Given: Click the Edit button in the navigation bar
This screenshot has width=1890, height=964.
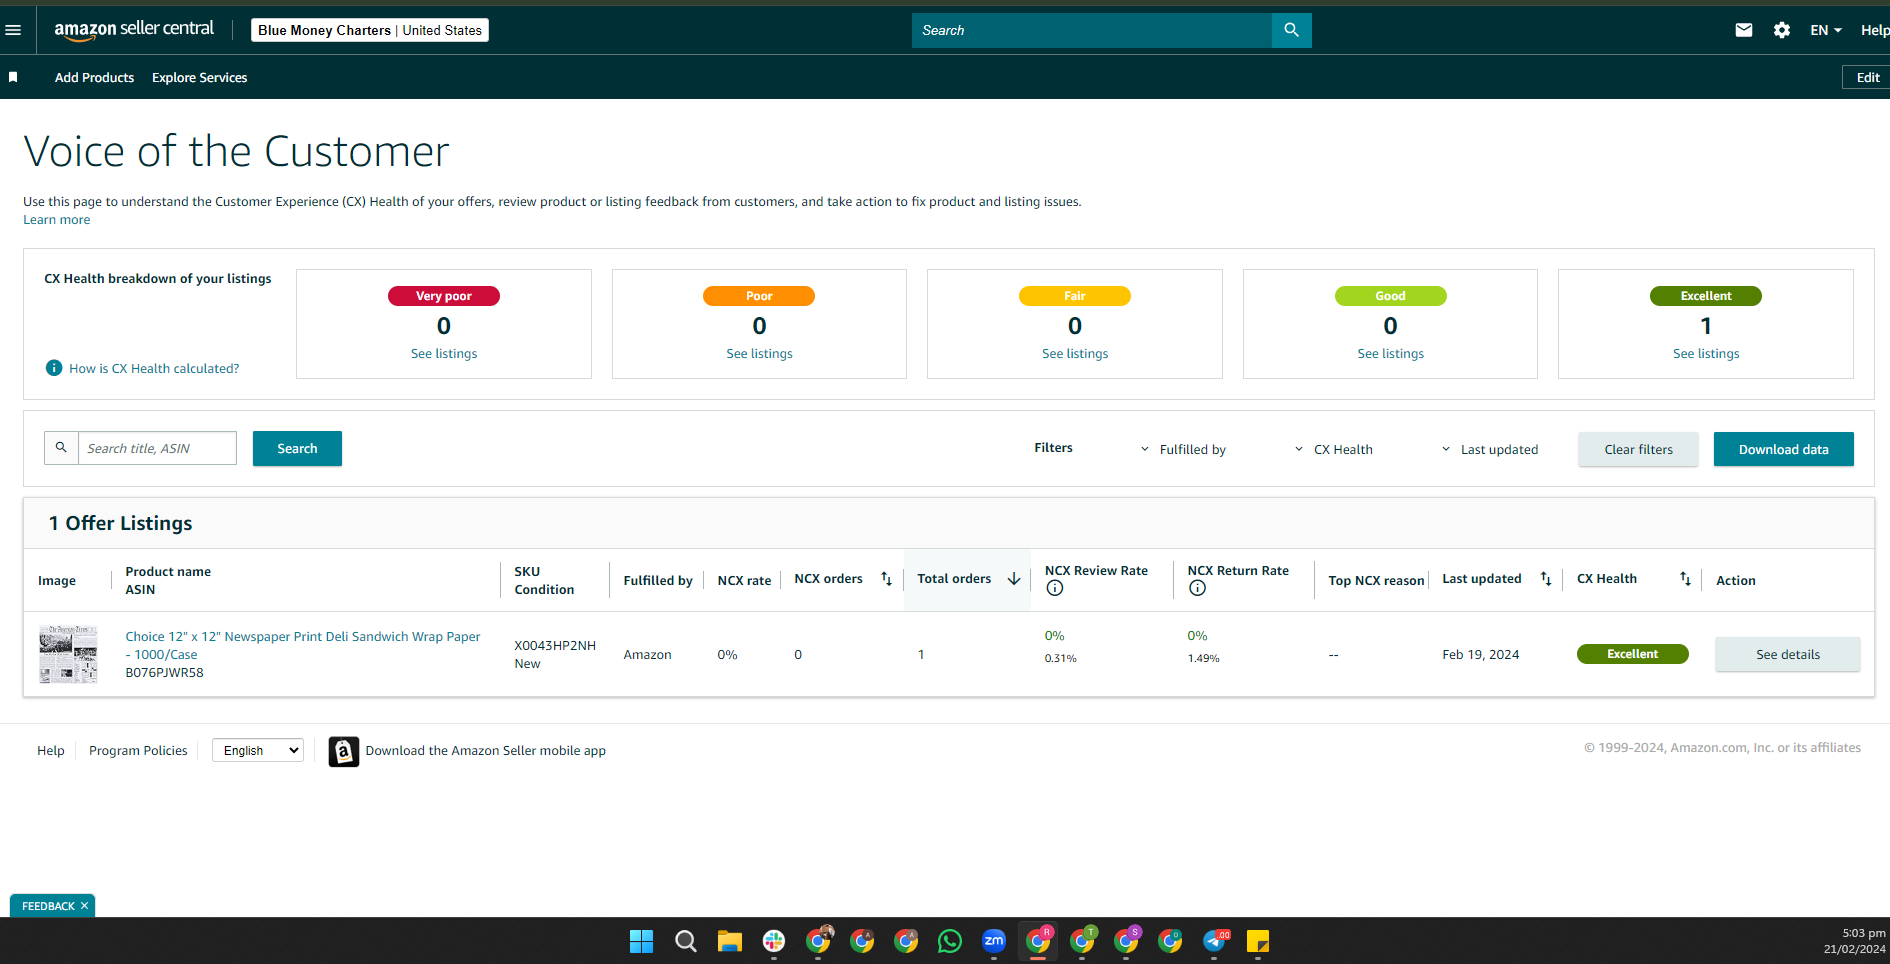Looking at the screenshot, I should click(x=1867, y=77).
